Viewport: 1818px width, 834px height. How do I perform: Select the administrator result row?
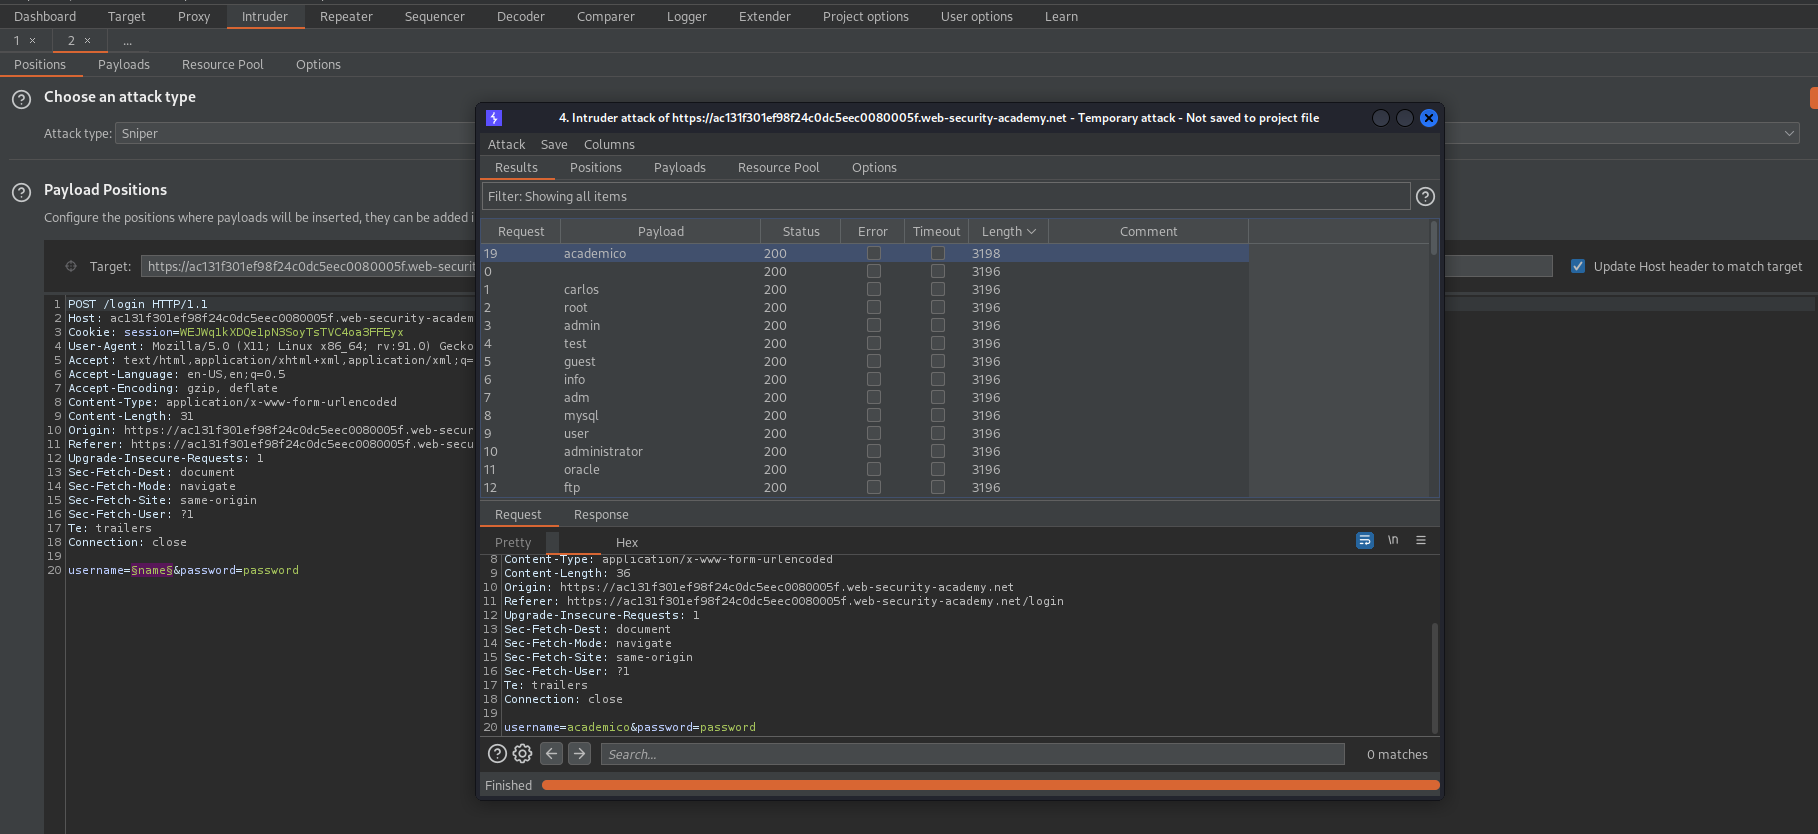point(865,451)
